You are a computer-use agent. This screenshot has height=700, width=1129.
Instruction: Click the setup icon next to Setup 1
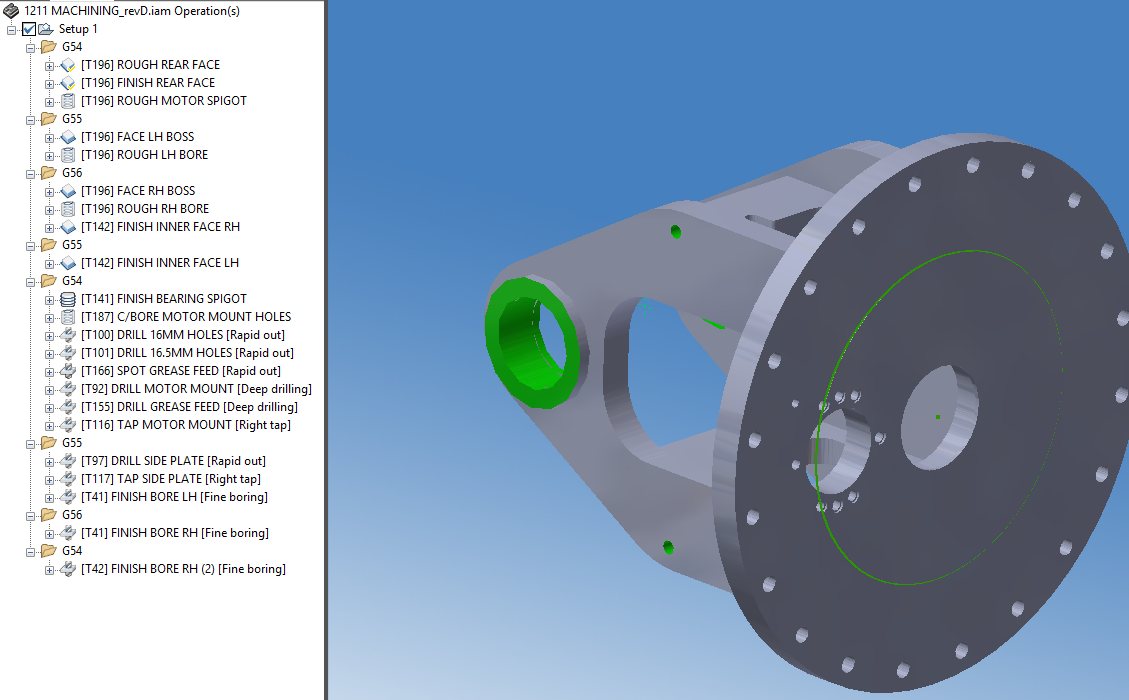tap(45, 28)
